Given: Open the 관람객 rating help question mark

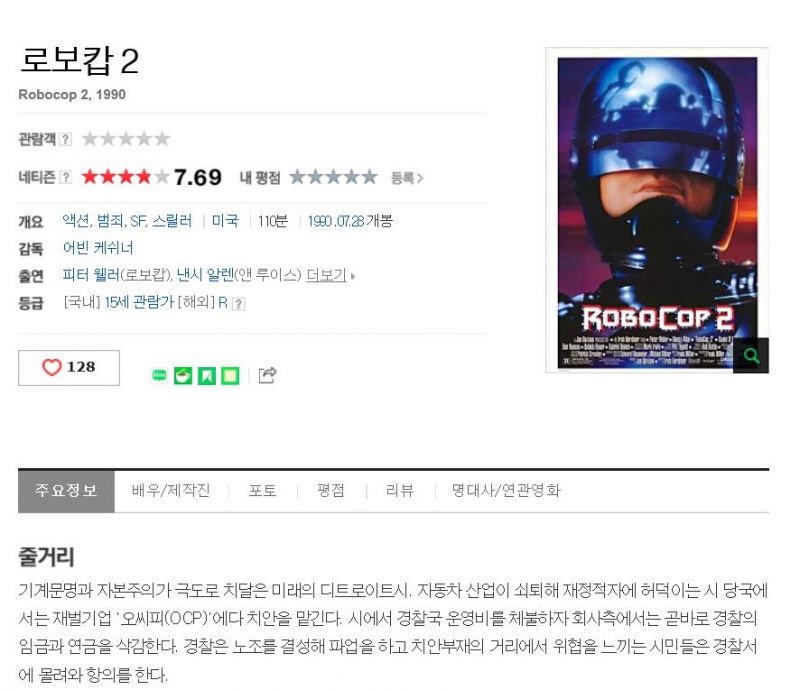Looking at the screenshot, I should [x=66, y=139].
